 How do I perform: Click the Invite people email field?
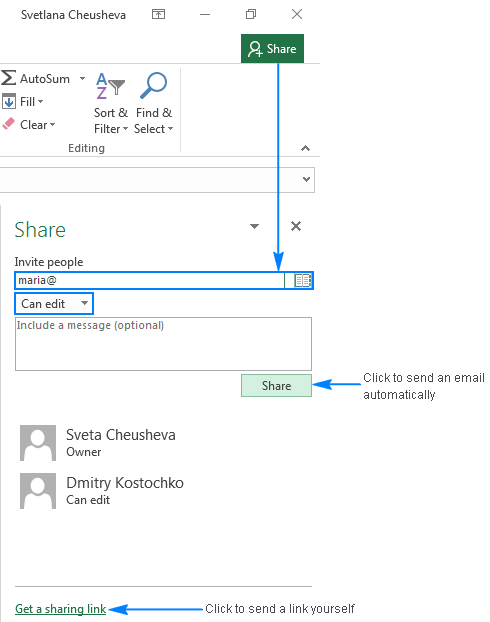click(150, 280)
